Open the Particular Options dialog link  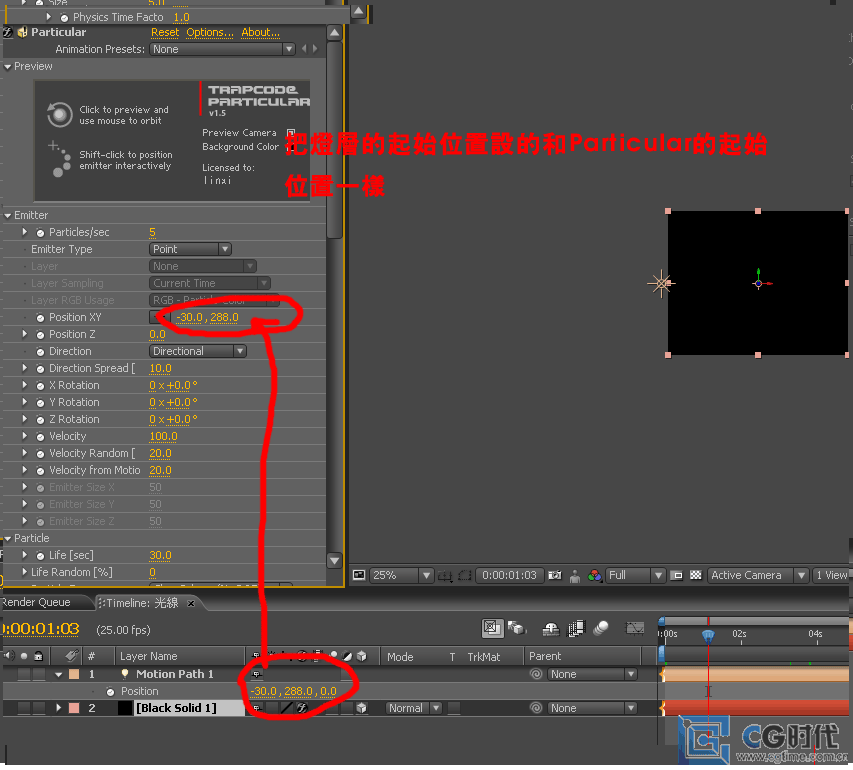pos(209,32)
